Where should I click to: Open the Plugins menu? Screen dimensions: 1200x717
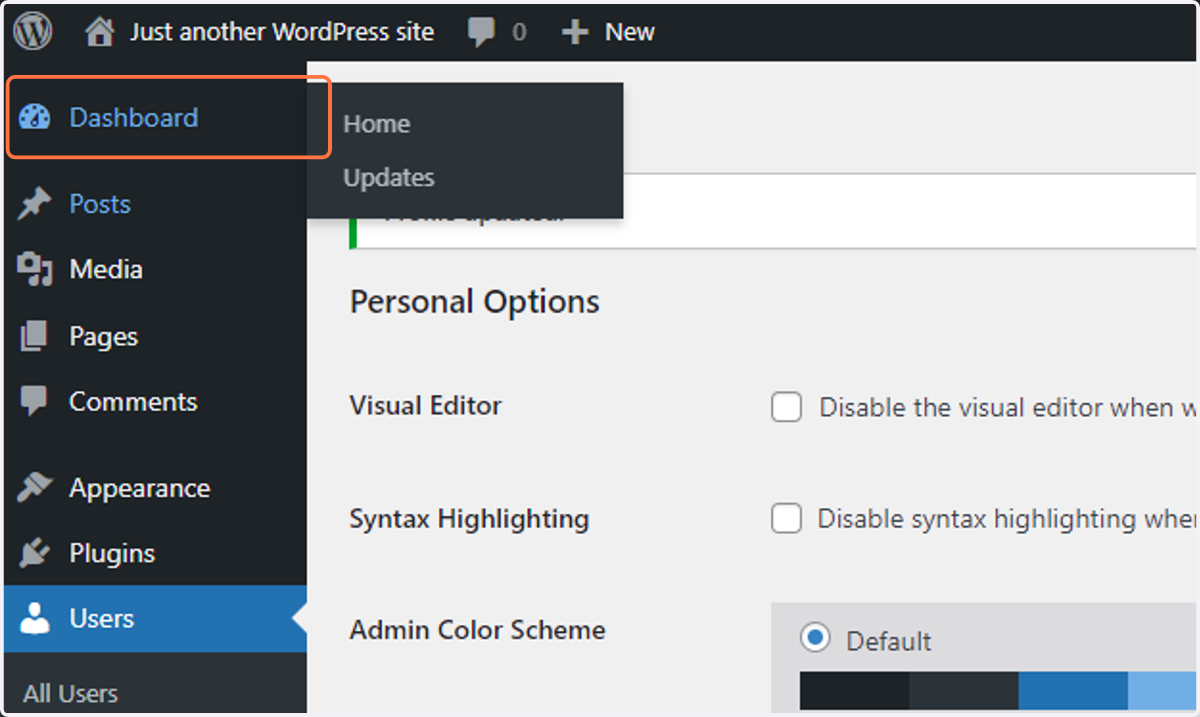(x=112, y=553)
